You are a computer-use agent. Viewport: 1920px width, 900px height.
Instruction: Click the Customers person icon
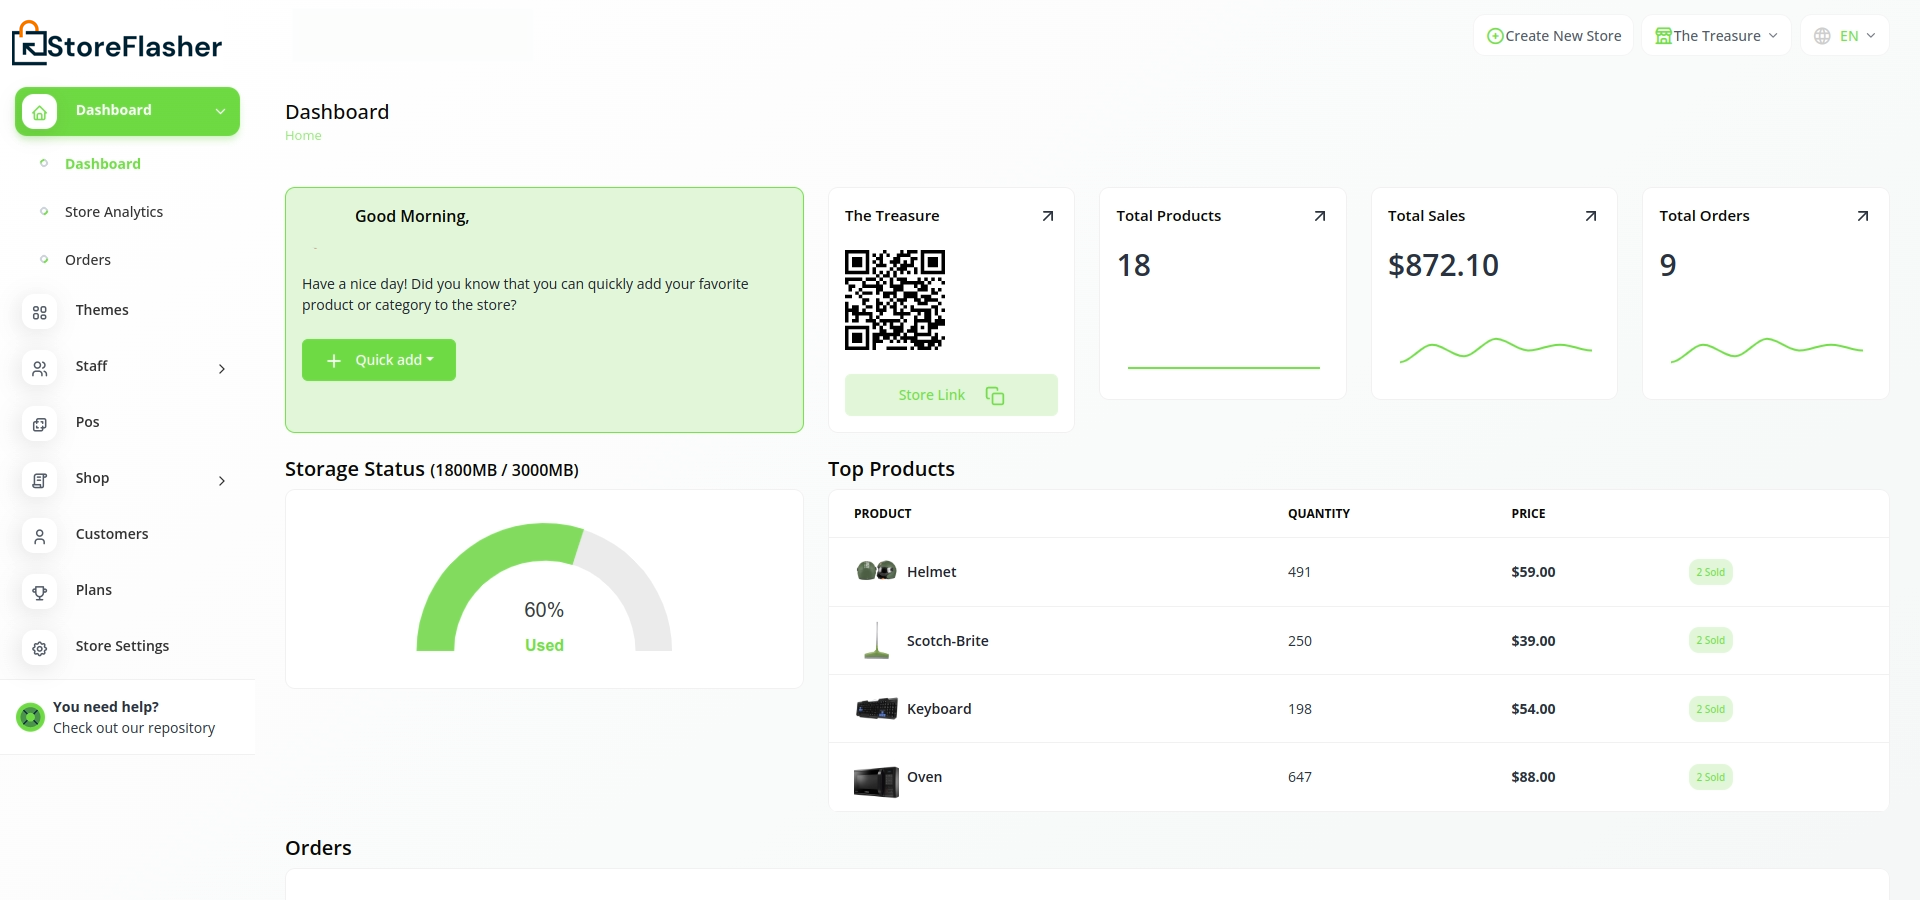40,537
